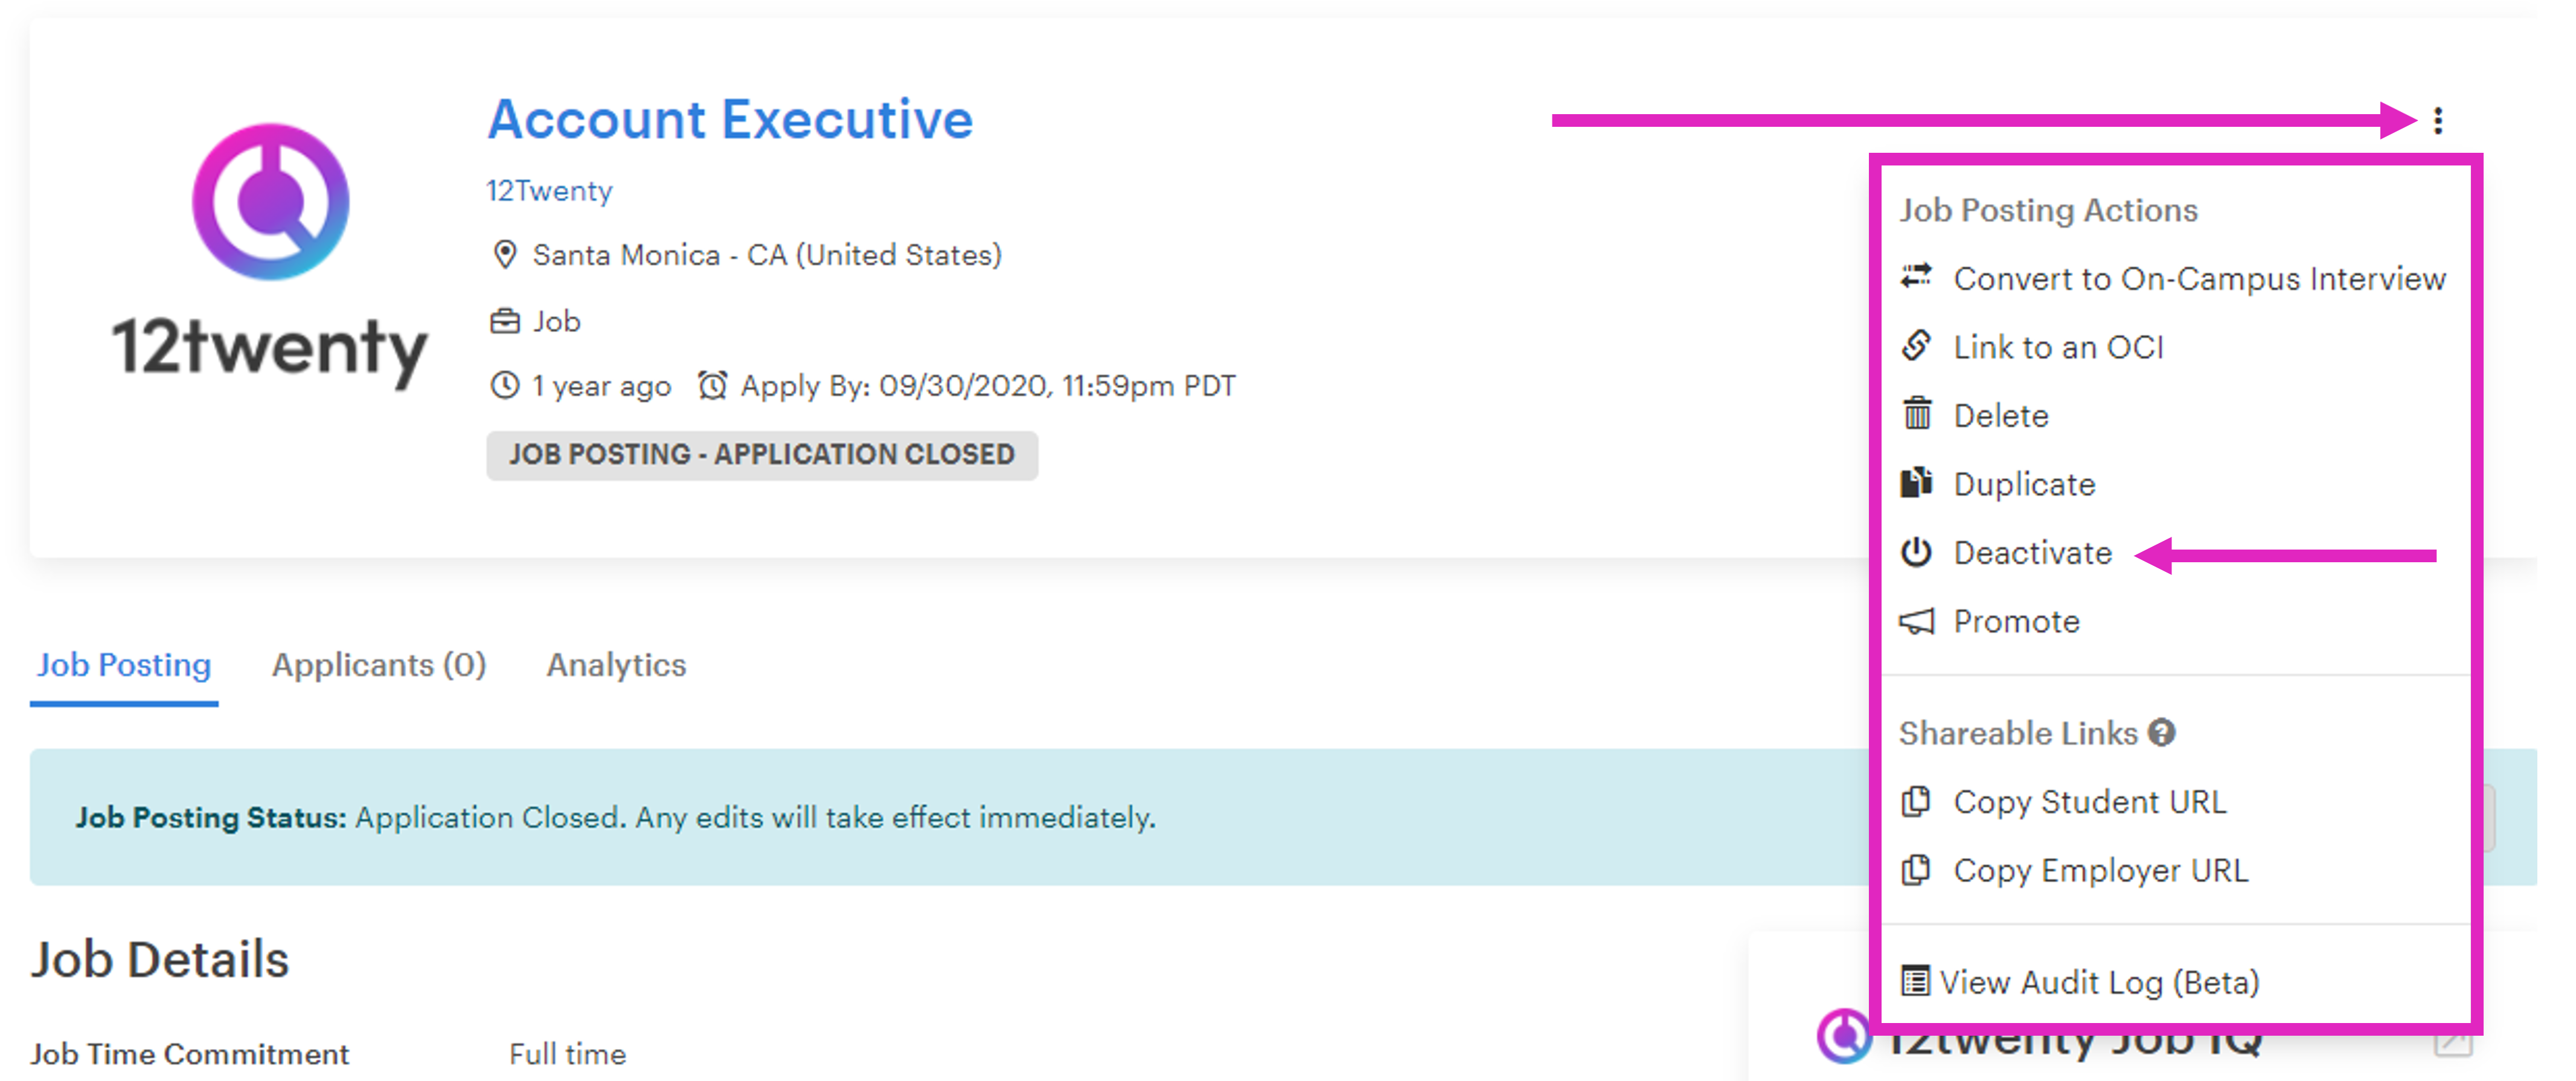2576x1081 pixels.
Task: Choose Deactivate from the actions menu
Action: point(2033,552)
